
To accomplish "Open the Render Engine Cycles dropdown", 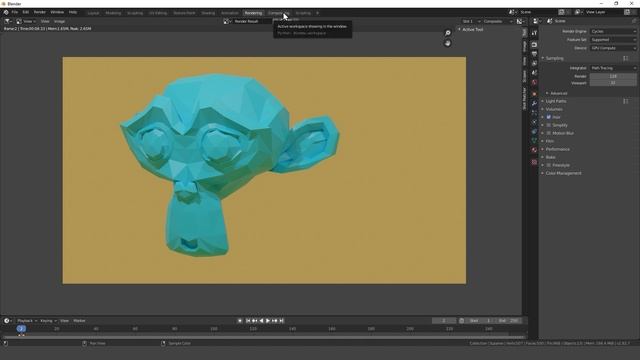I will click(x=613, y=31).
